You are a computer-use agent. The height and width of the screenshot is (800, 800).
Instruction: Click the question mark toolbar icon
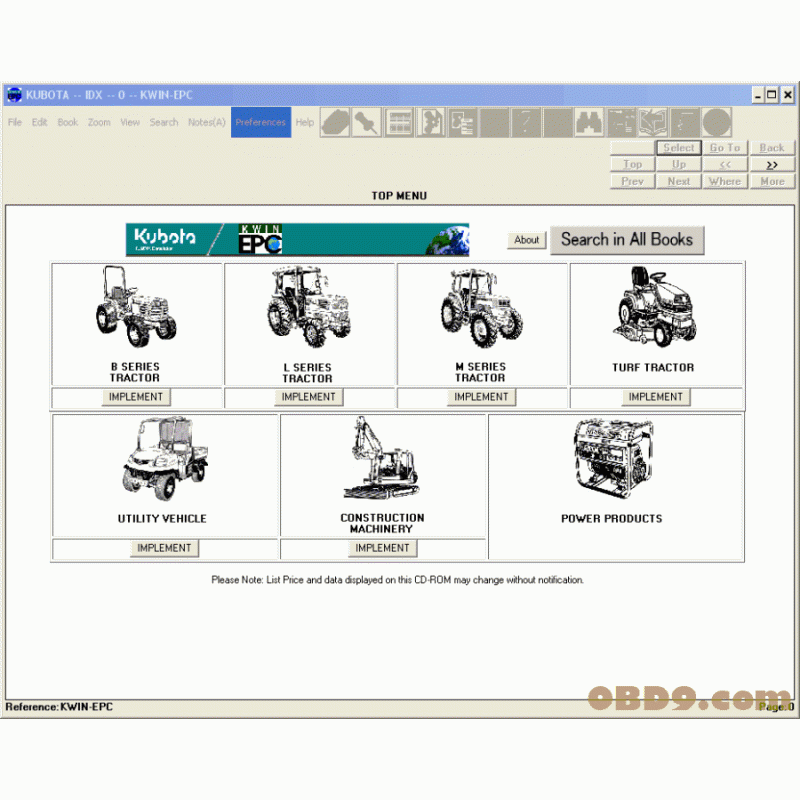pyautogui.click(x=526, y=122)
